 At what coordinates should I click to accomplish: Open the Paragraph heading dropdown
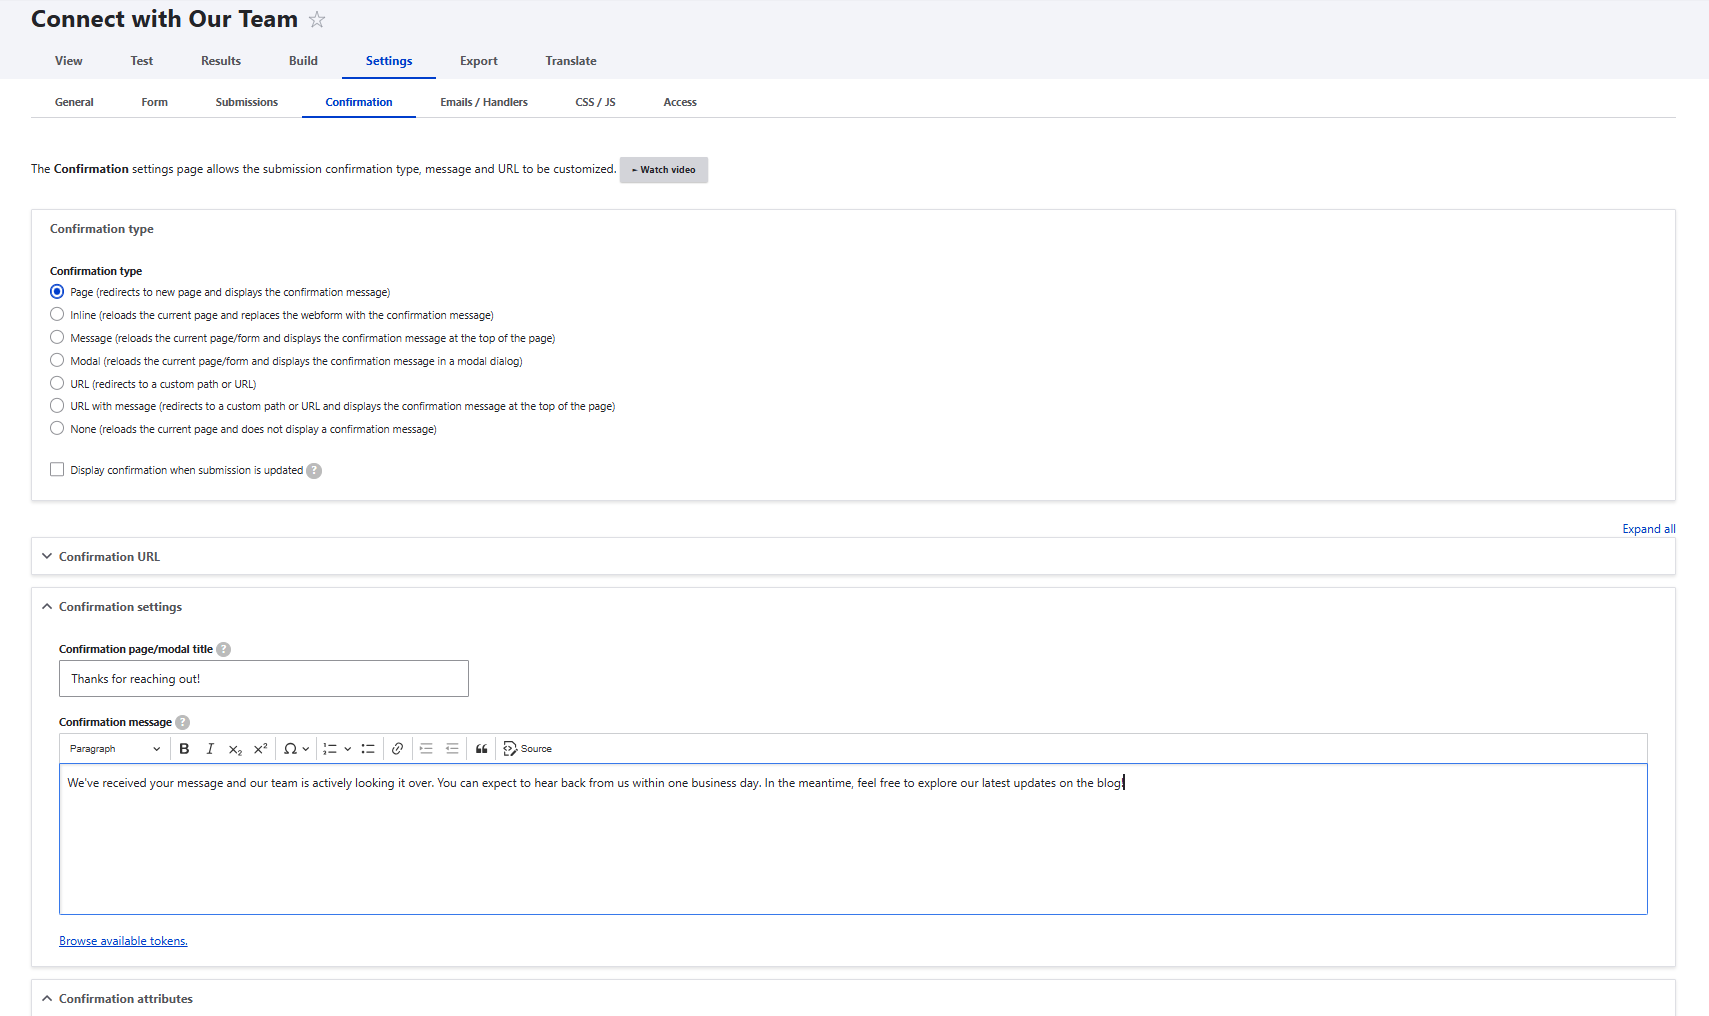[x=114, y=748]
